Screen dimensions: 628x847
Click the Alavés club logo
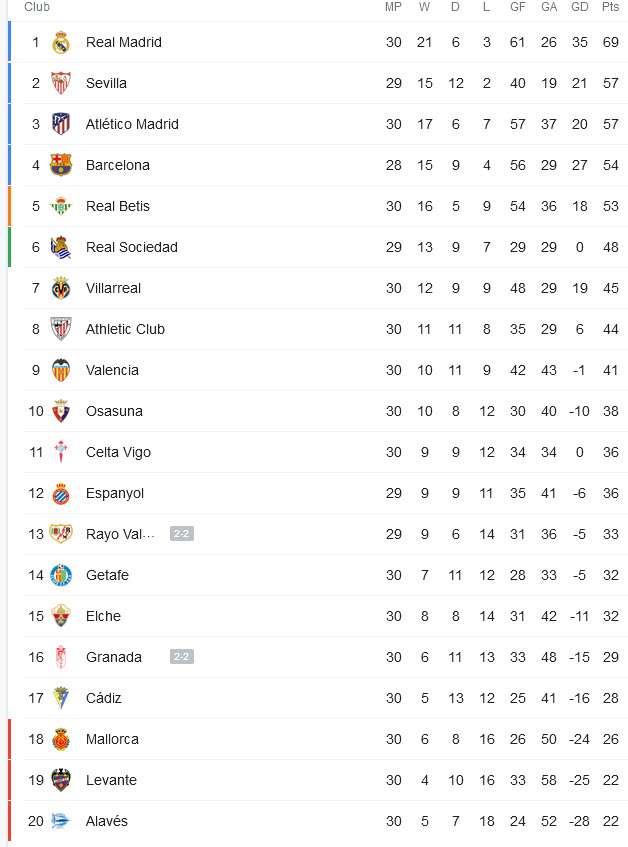coord(61,822)
